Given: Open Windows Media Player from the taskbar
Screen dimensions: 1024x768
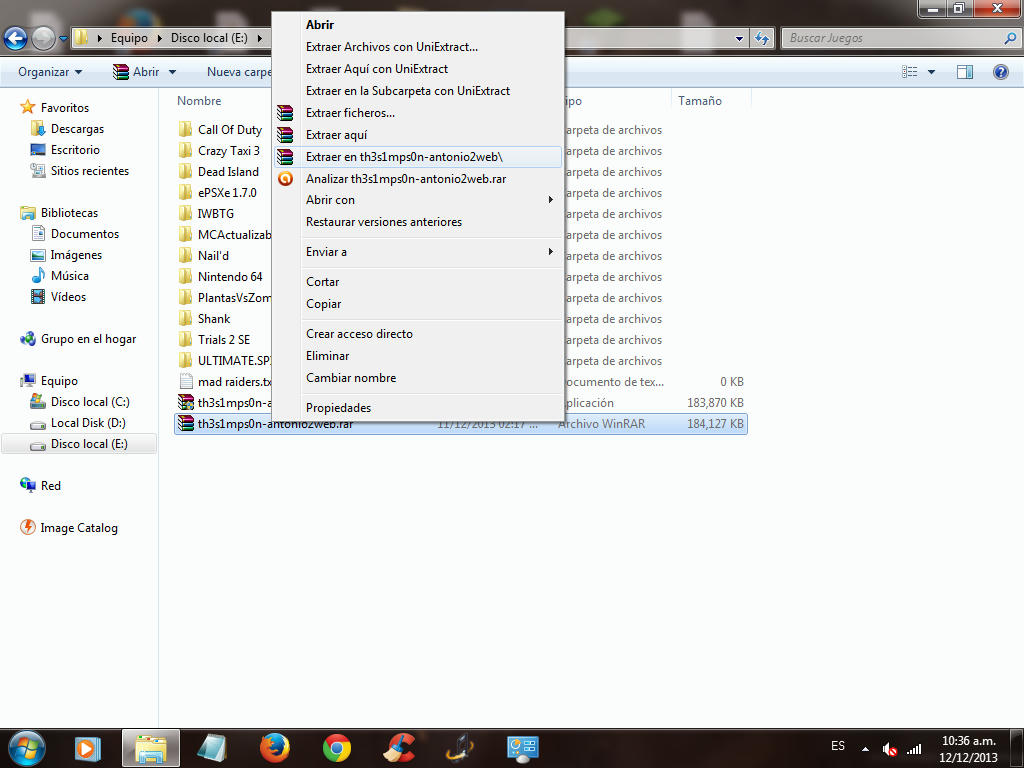Looking at the screenshot, I should click(88, 747).
